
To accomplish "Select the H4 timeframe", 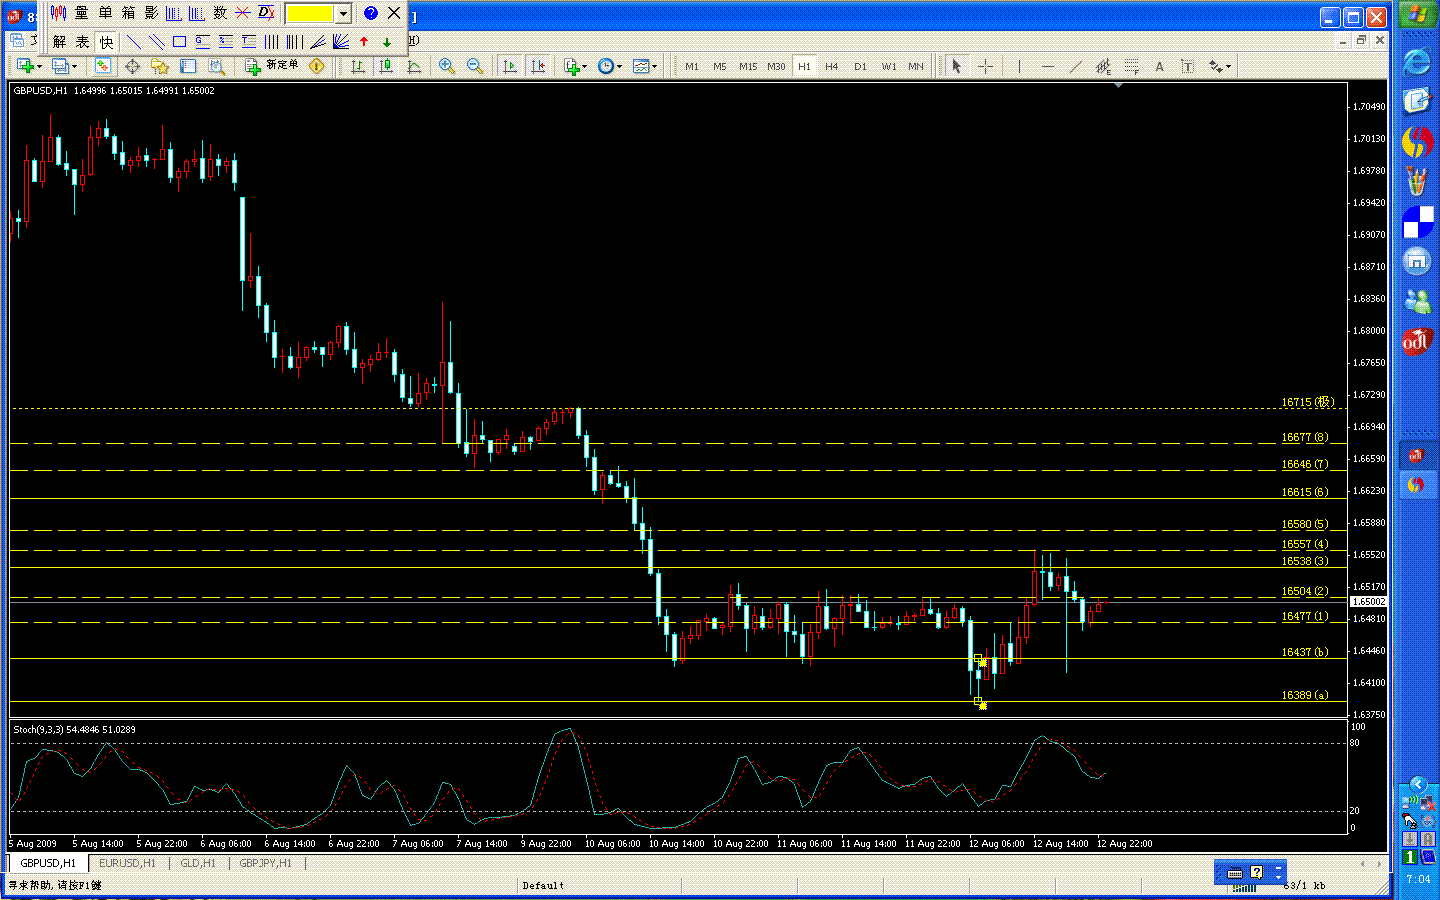I will pos(832,66).
